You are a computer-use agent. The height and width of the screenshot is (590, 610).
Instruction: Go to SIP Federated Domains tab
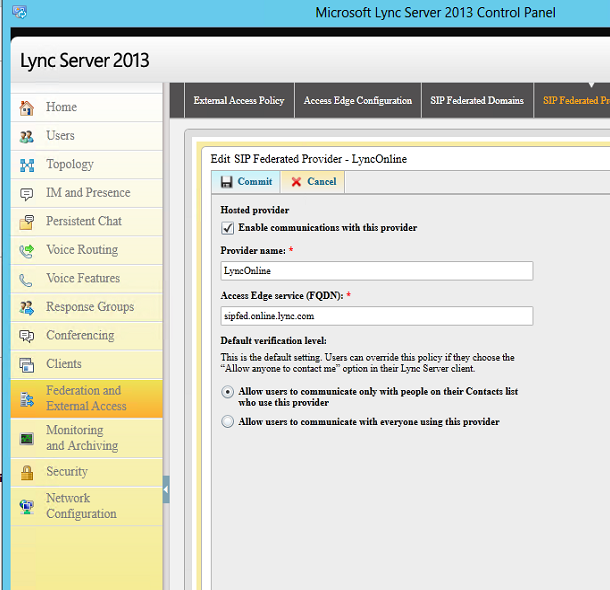point(477,101)
